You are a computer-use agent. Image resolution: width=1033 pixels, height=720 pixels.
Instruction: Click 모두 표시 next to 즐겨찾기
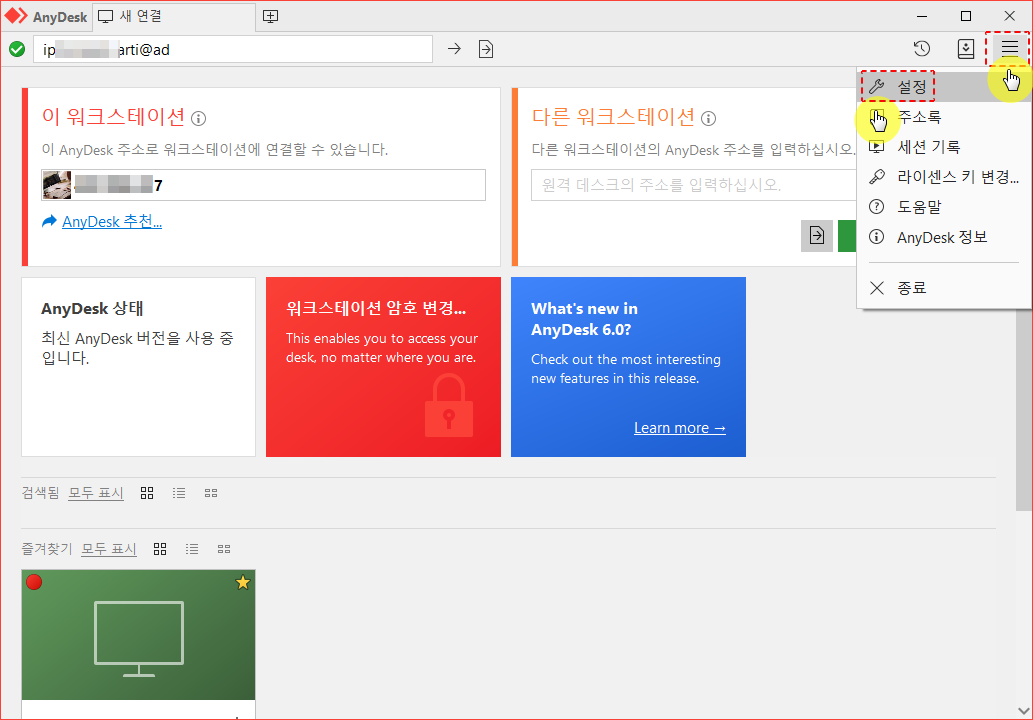pos(109,549)
